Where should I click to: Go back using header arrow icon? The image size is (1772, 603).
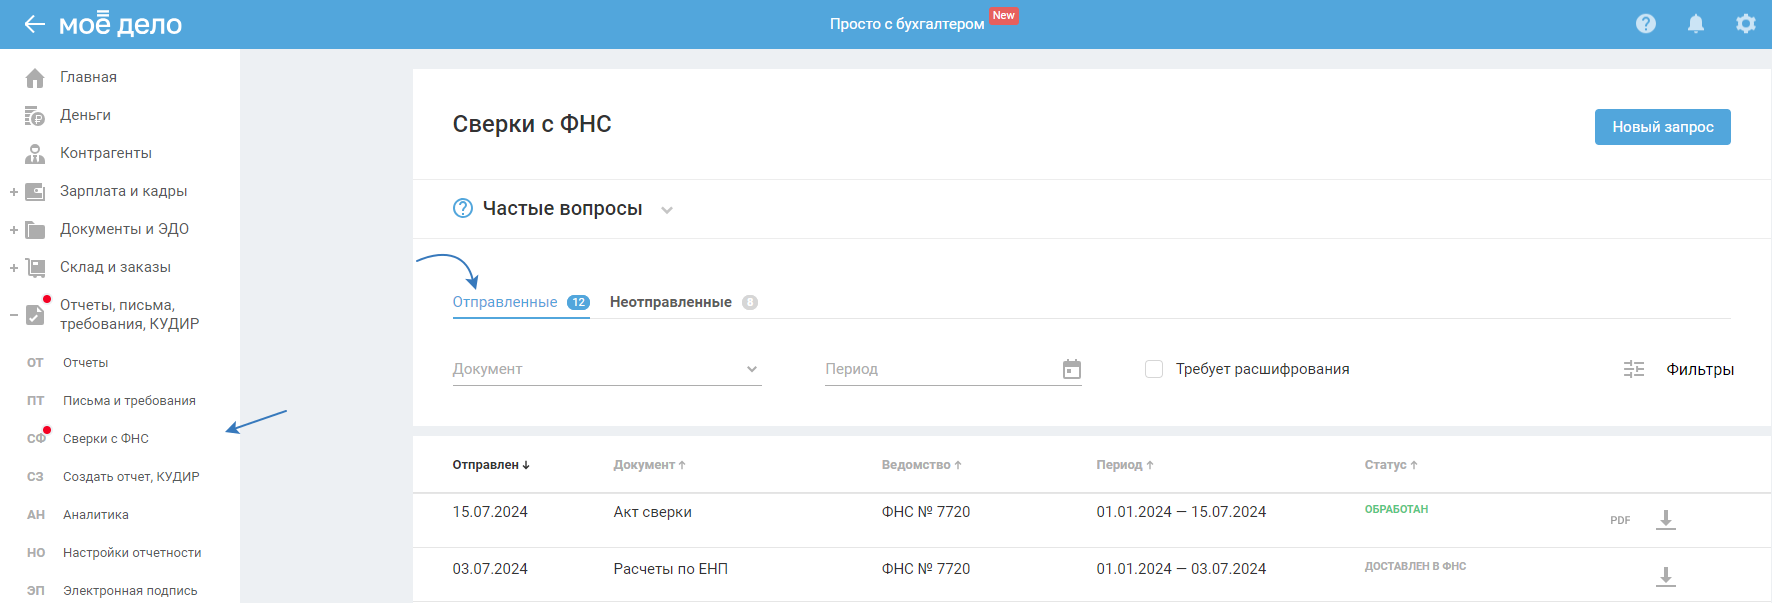(x=35, y=24)
